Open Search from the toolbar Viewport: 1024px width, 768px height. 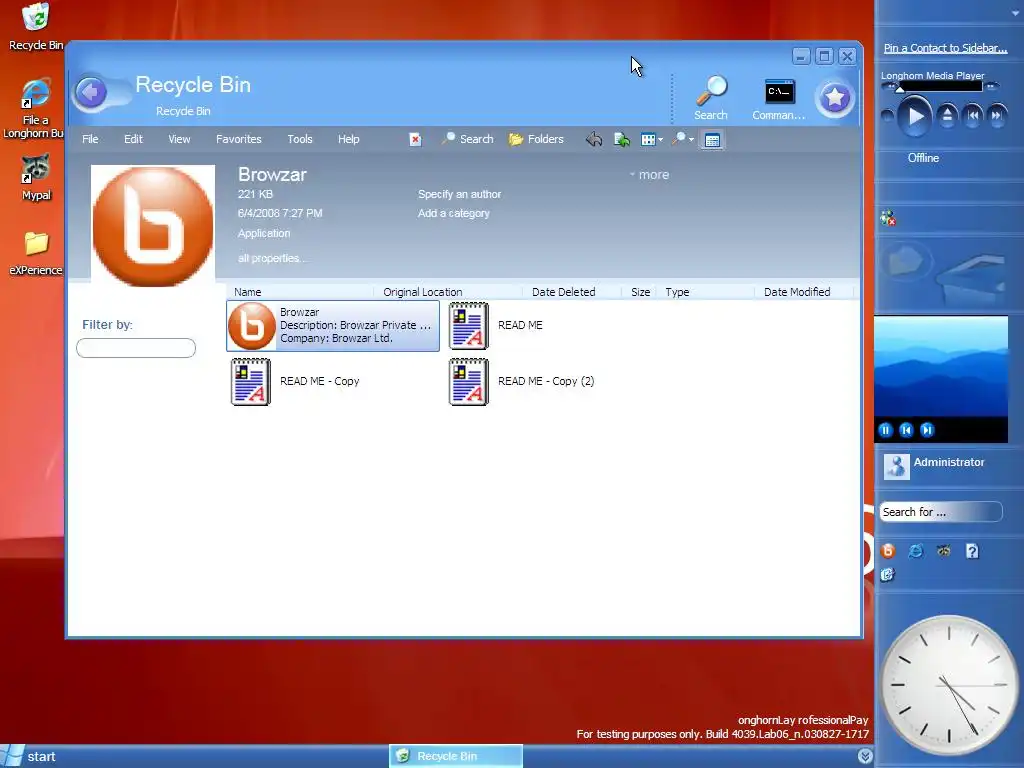point(468,139)
